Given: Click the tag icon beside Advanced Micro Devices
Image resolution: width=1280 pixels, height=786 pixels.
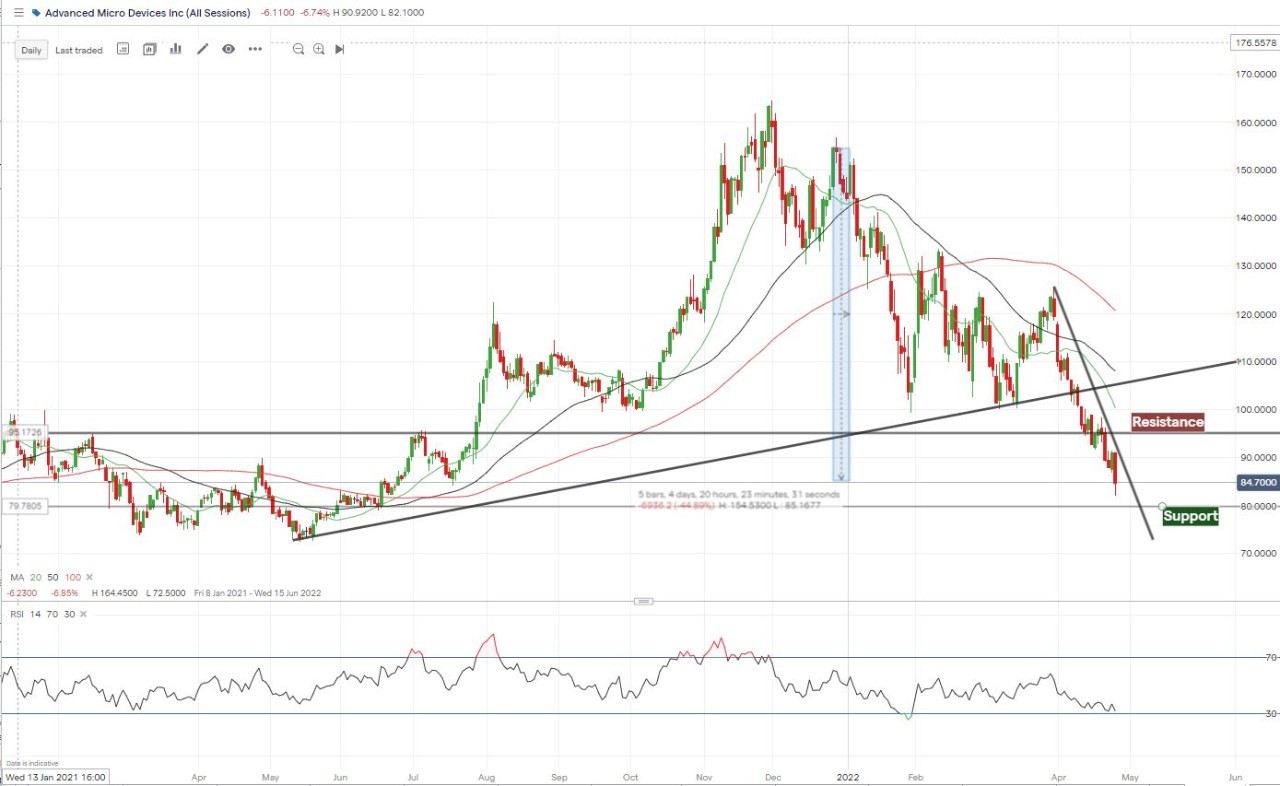Looking at the screenshot, I should (37, 13).
